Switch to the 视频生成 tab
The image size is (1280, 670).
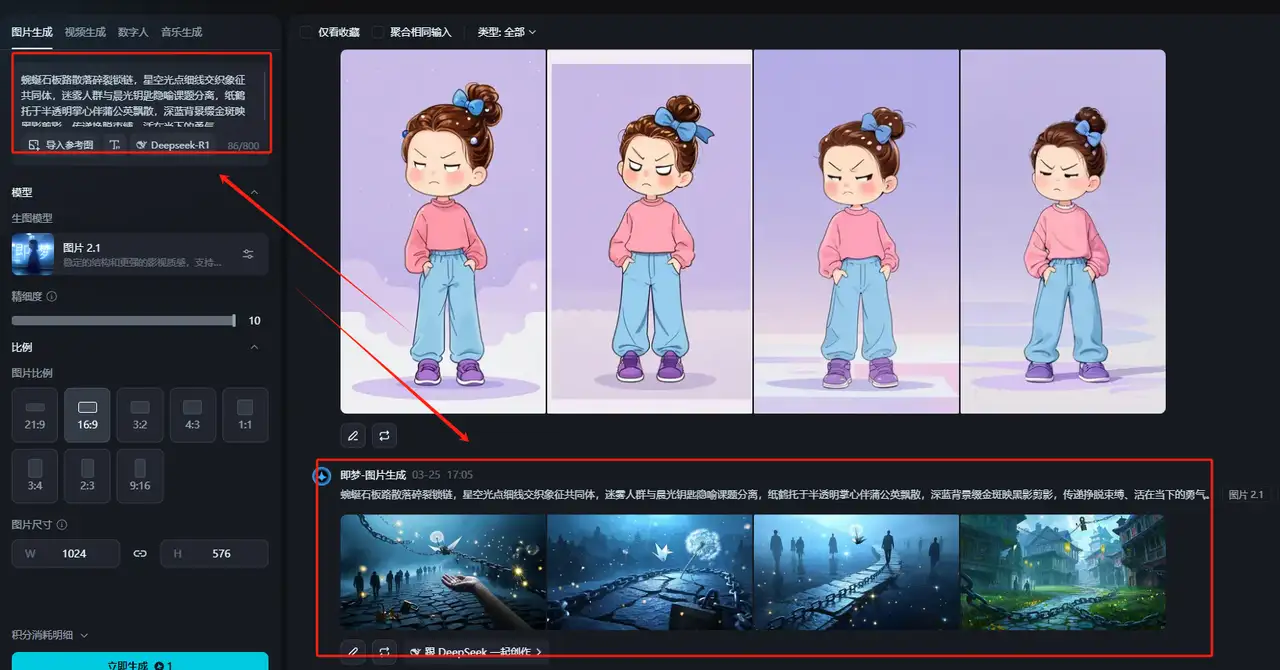[x=85, y=32]
